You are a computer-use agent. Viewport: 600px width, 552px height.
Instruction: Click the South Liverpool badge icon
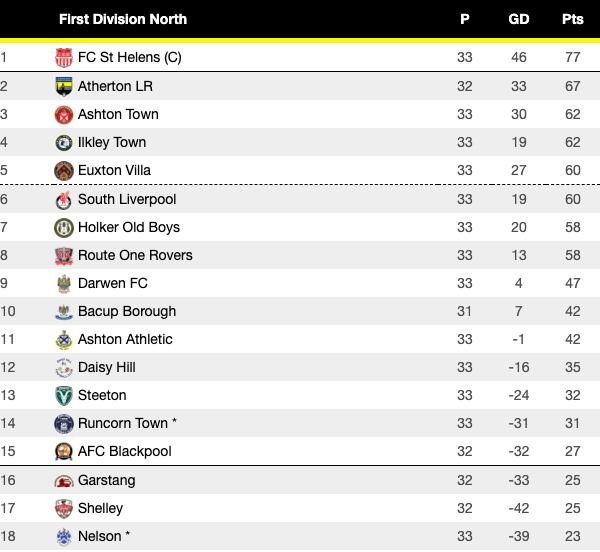pyautogui.click(x=64, y=199)
